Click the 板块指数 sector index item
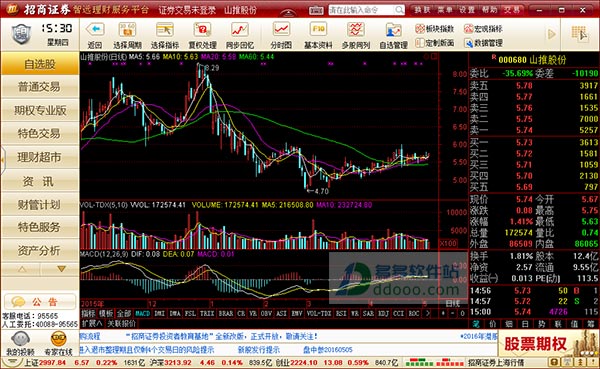Viewport: 600px width, 369px height. (x=435, y=29)
